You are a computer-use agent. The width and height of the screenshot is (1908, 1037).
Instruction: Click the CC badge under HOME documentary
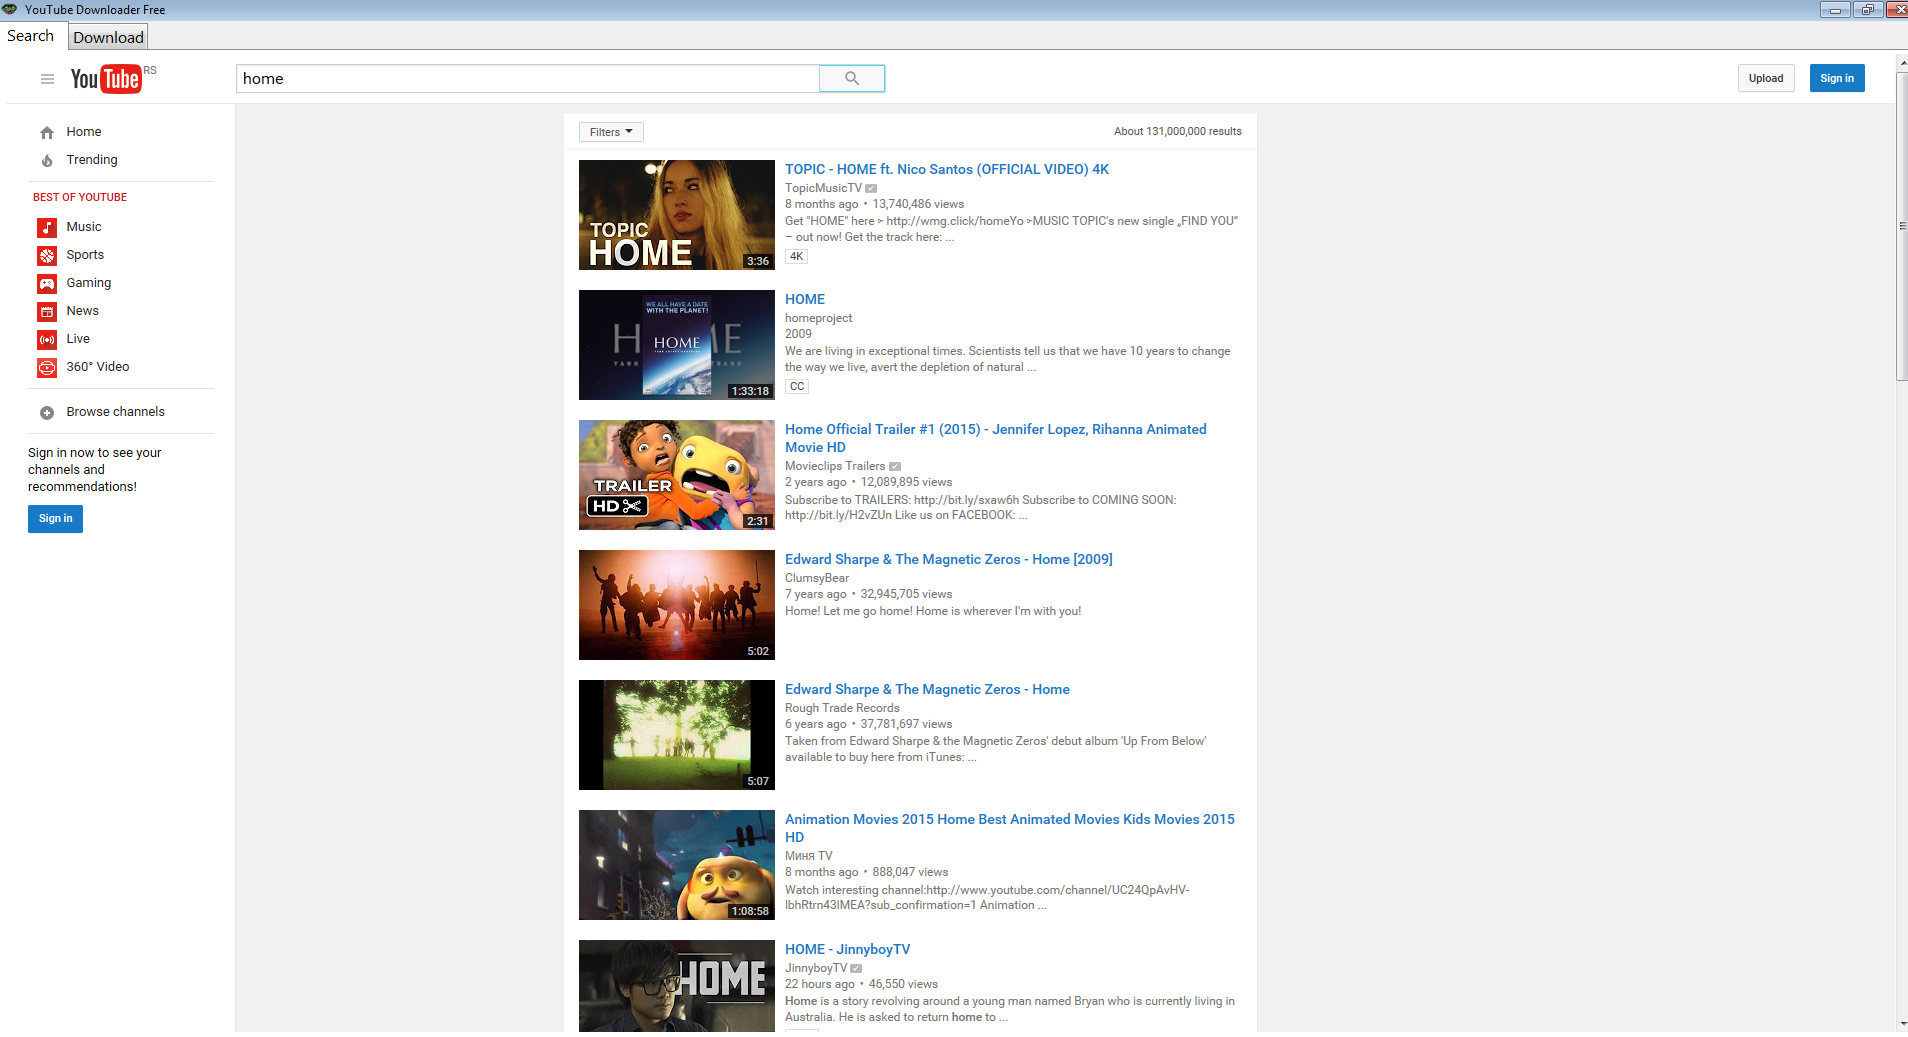tap(796, 387)
